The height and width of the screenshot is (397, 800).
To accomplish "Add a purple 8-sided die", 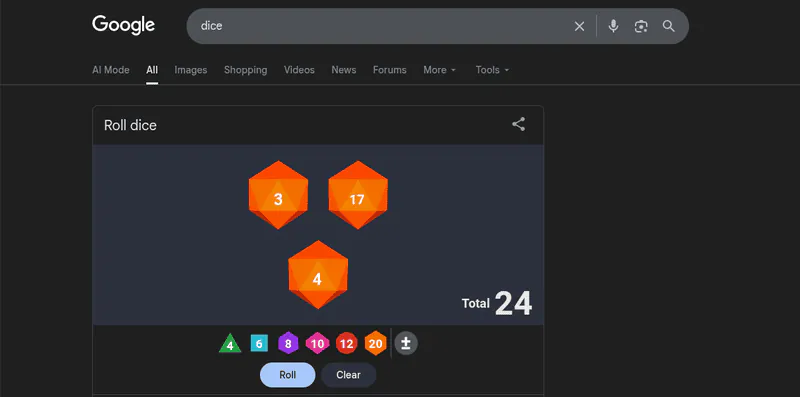I will pos(288,343).
